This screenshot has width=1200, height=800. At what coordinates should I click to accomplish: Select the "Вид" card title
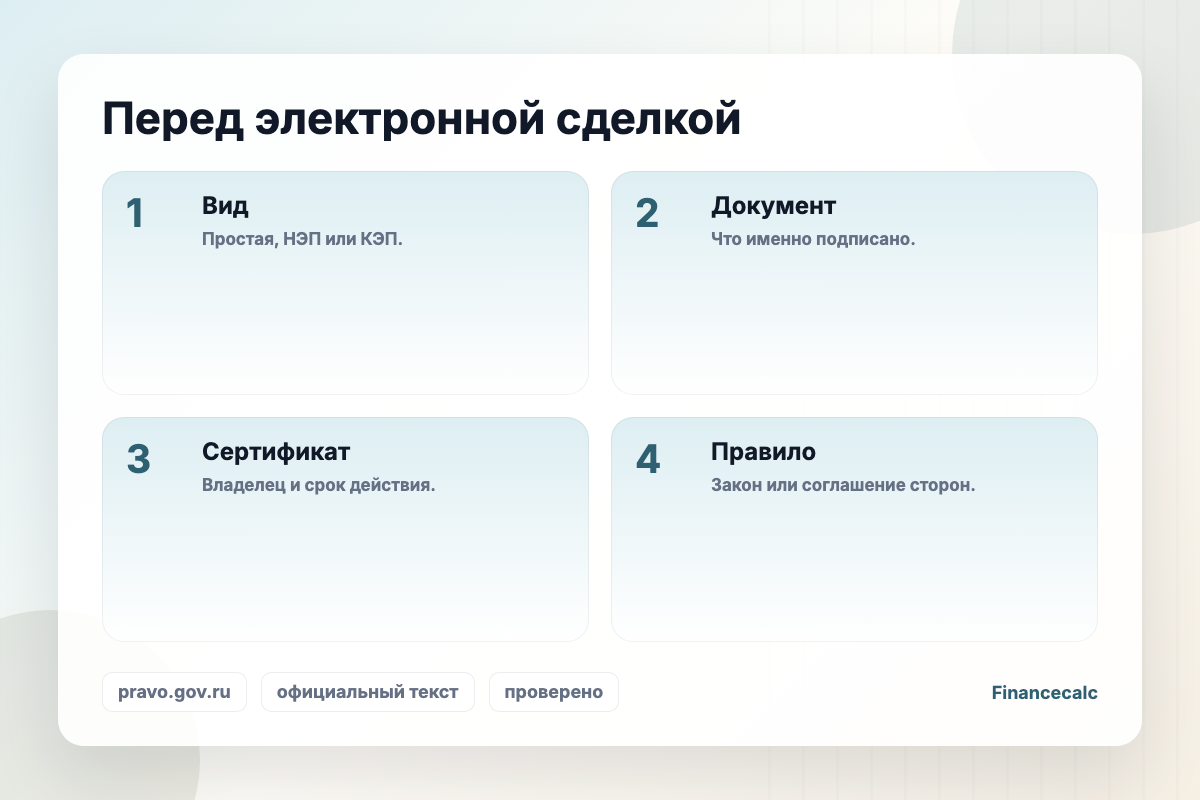225,206
